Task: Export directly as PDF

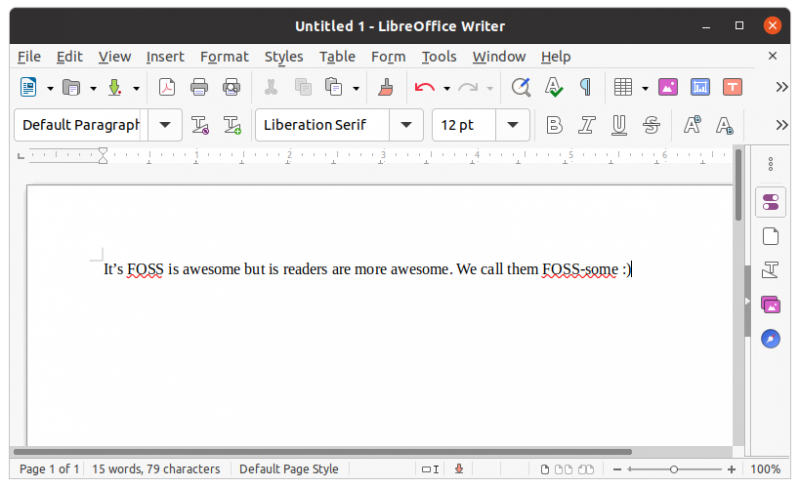Action: 167,87
